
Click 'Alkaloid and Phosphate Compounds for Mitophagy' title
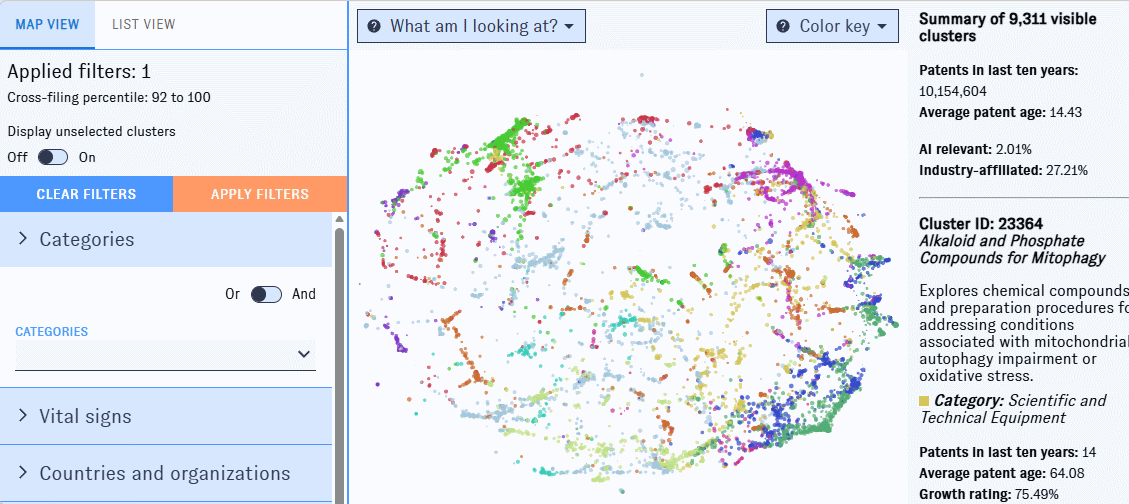pyautogui.click(x=1012, y=249)
